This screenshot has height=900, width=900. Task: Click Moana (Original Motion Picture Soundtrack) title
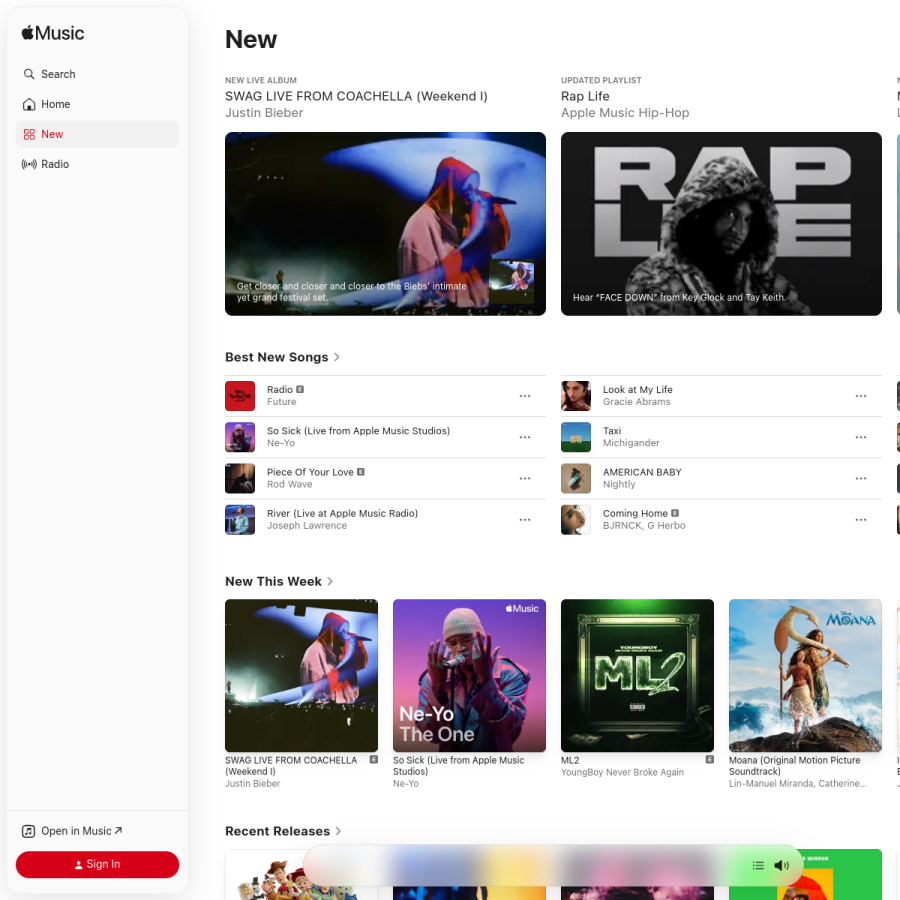794,766
